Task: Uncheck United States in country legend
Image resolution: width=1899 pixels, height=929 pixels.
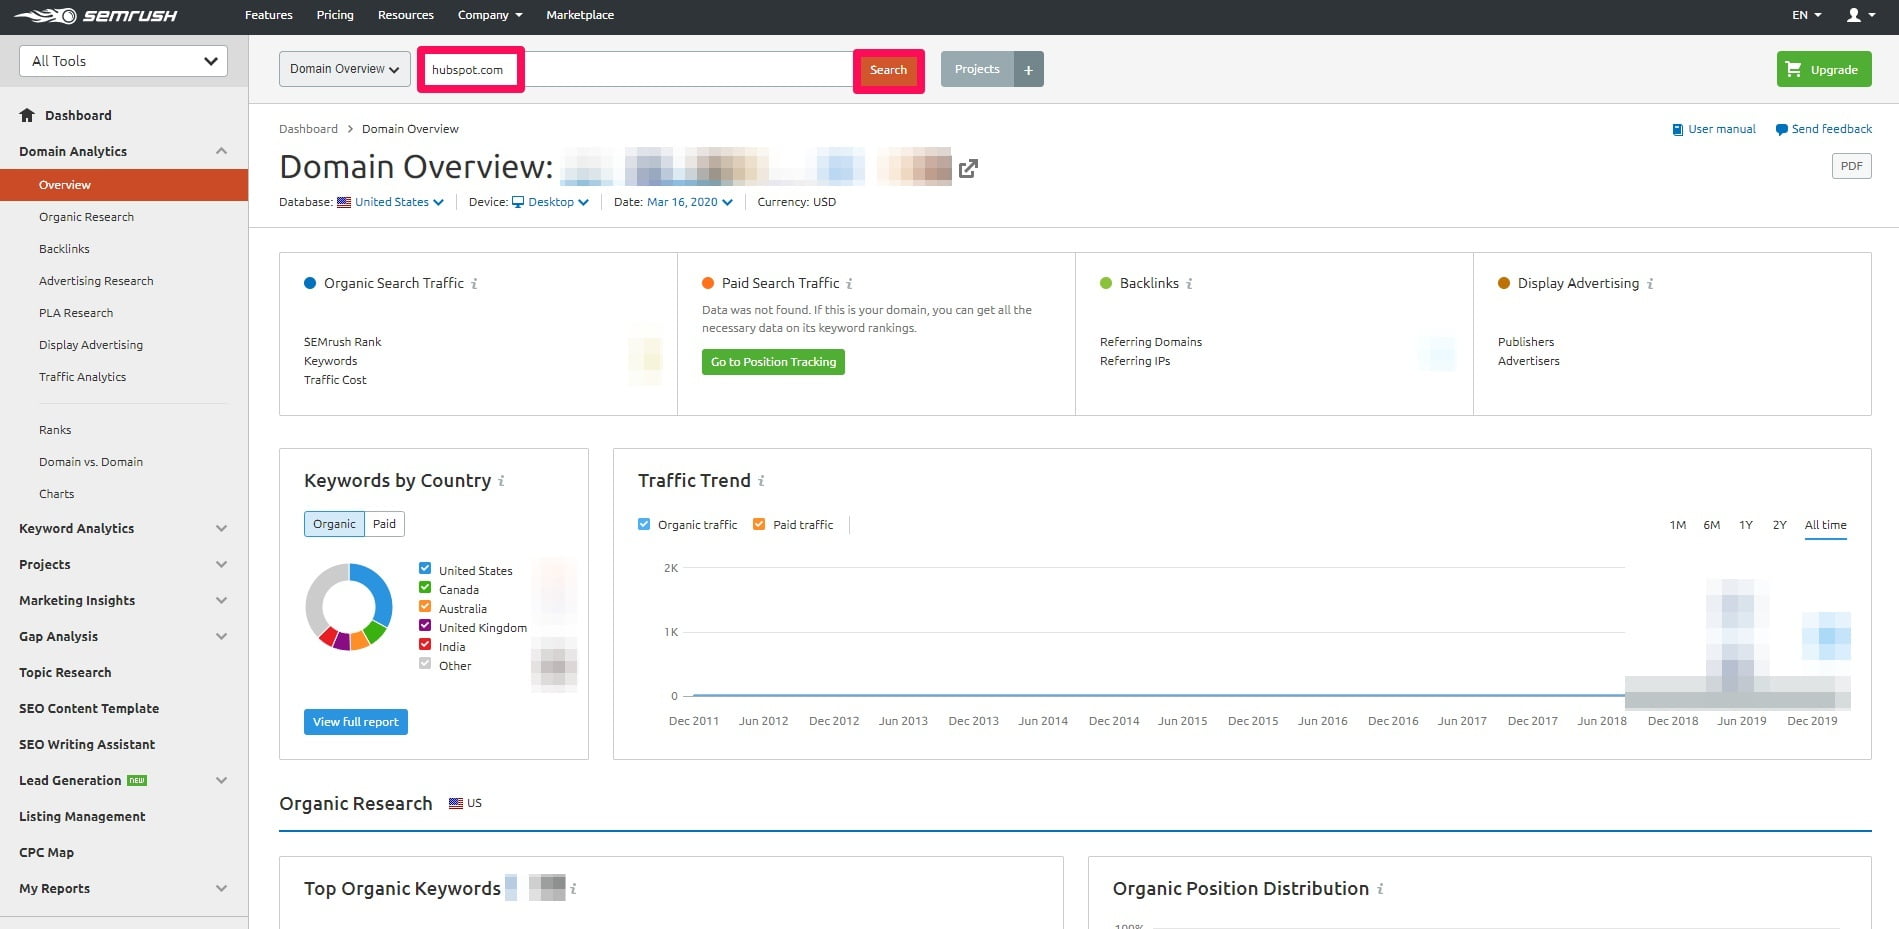Action: coord(425,568)
